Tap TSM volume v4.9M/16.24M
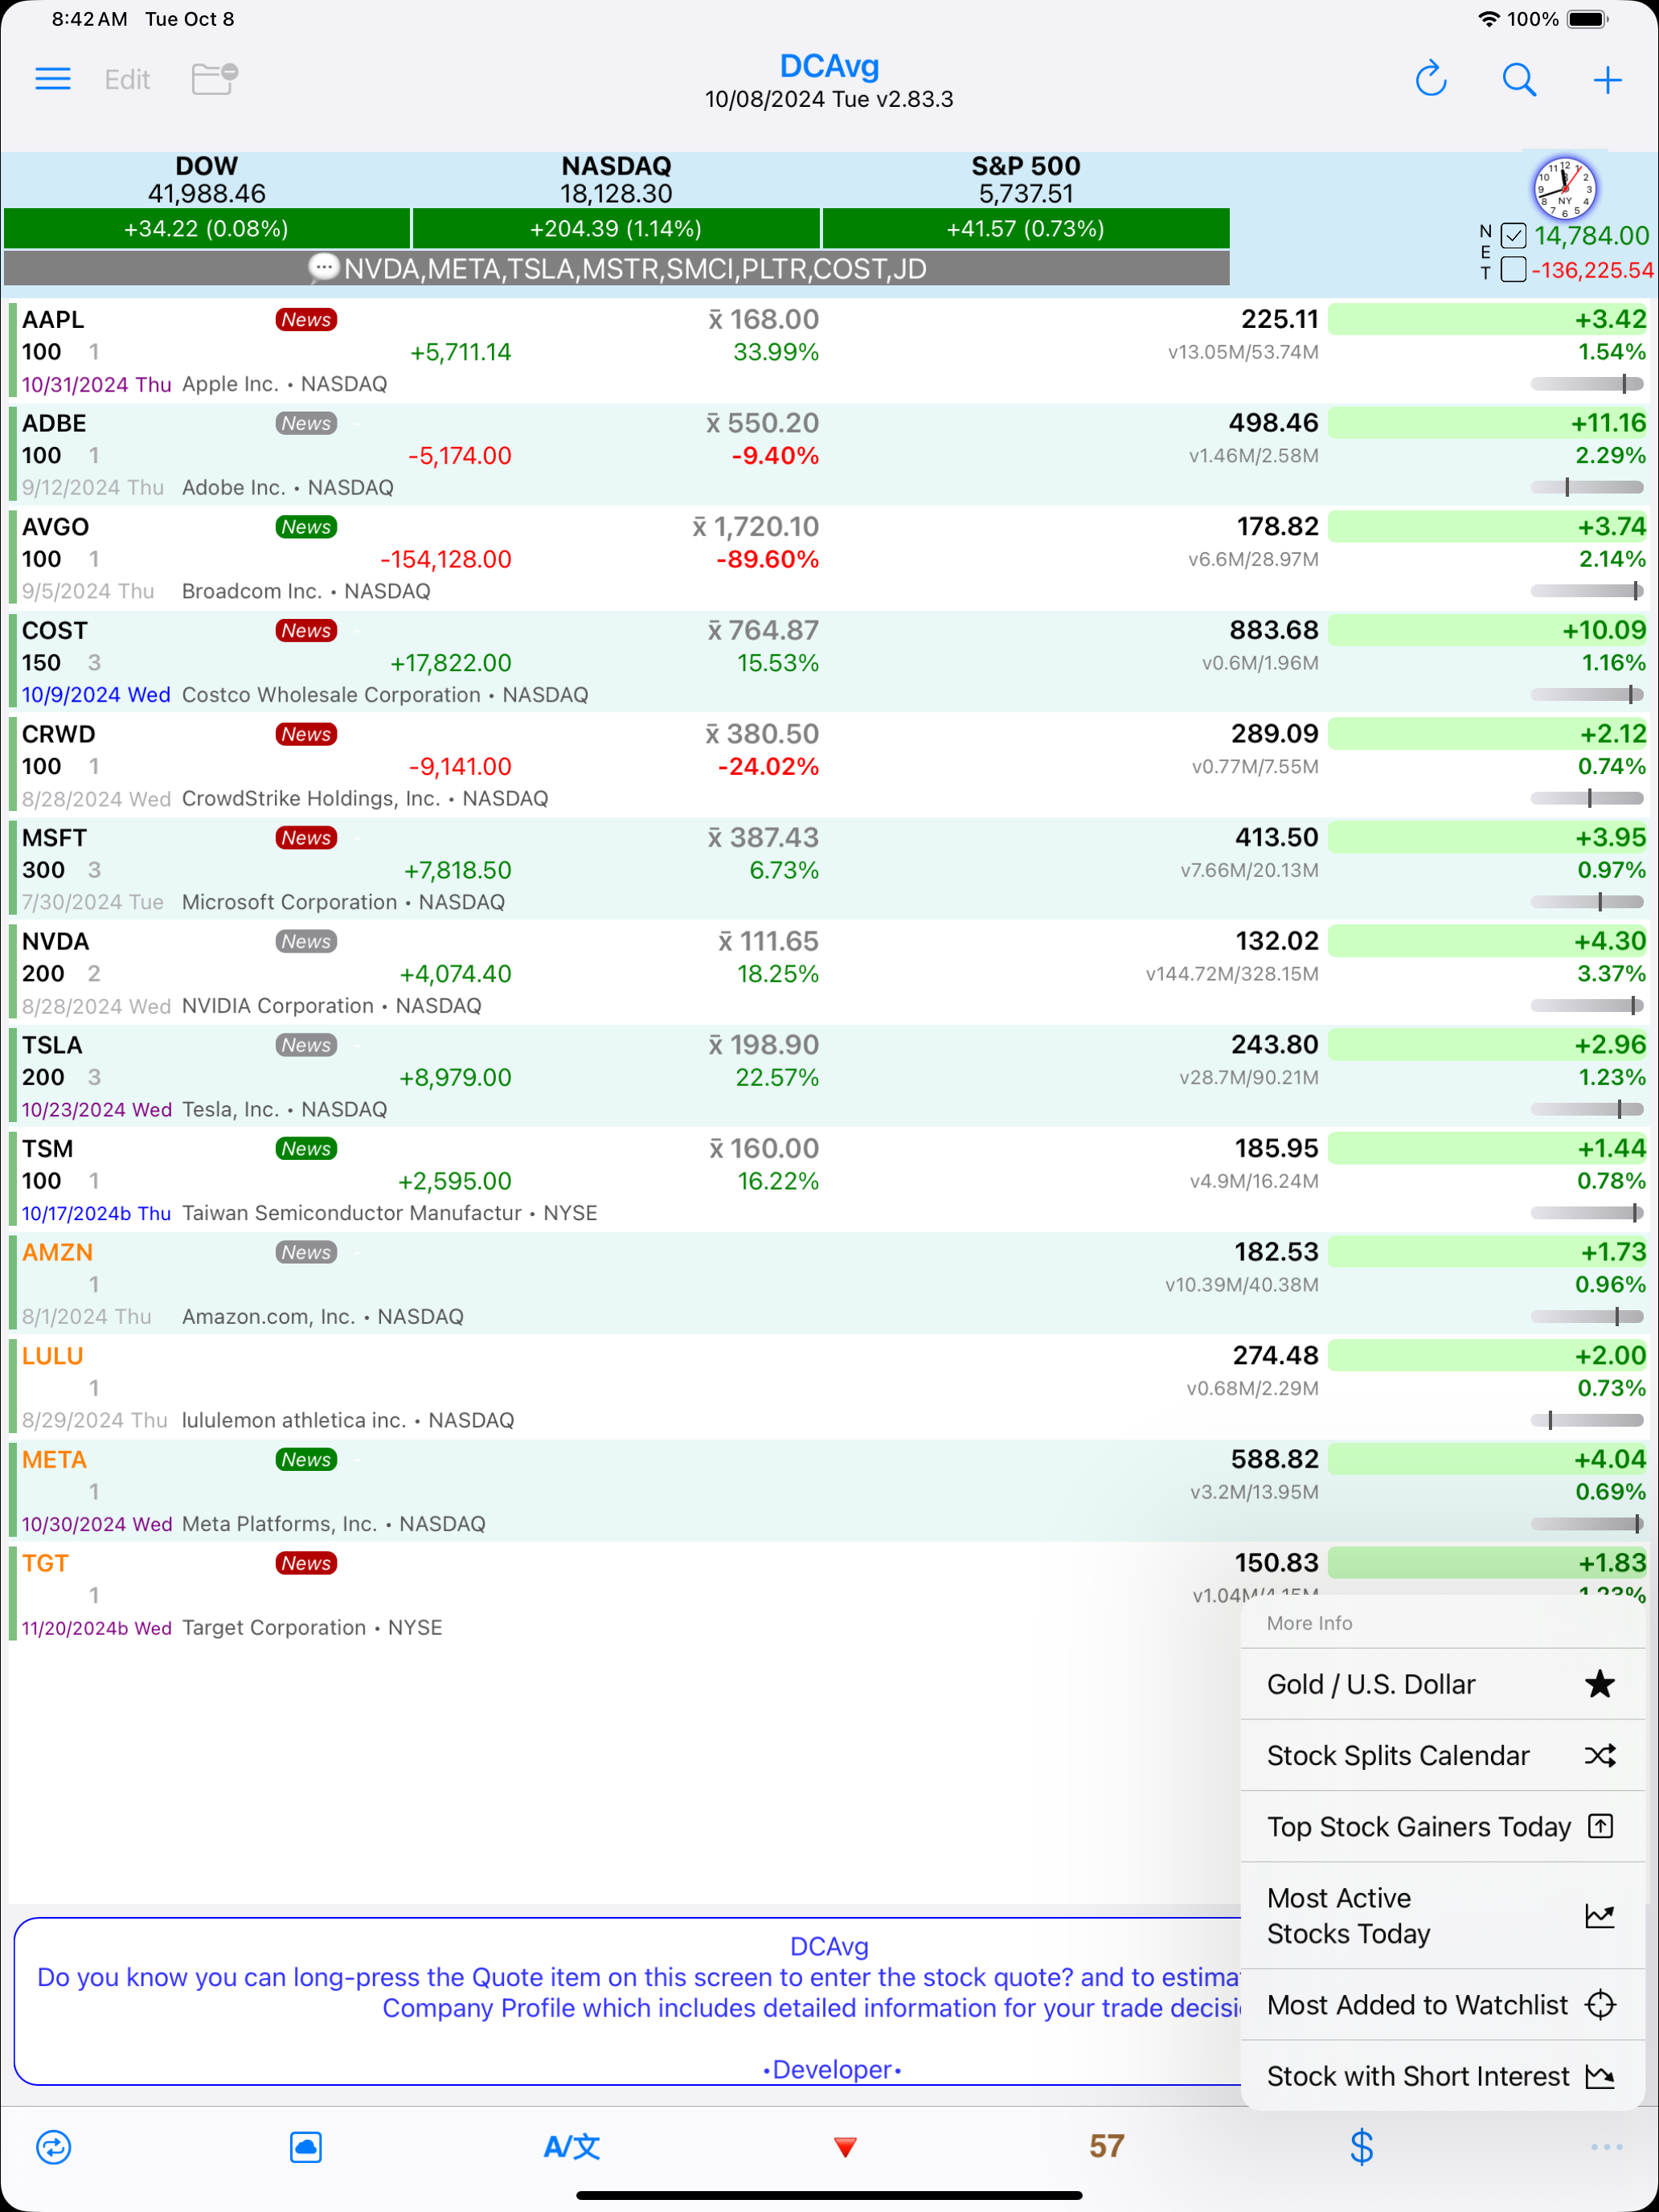1659x2212 pixels. [x=1254, y=1181]
